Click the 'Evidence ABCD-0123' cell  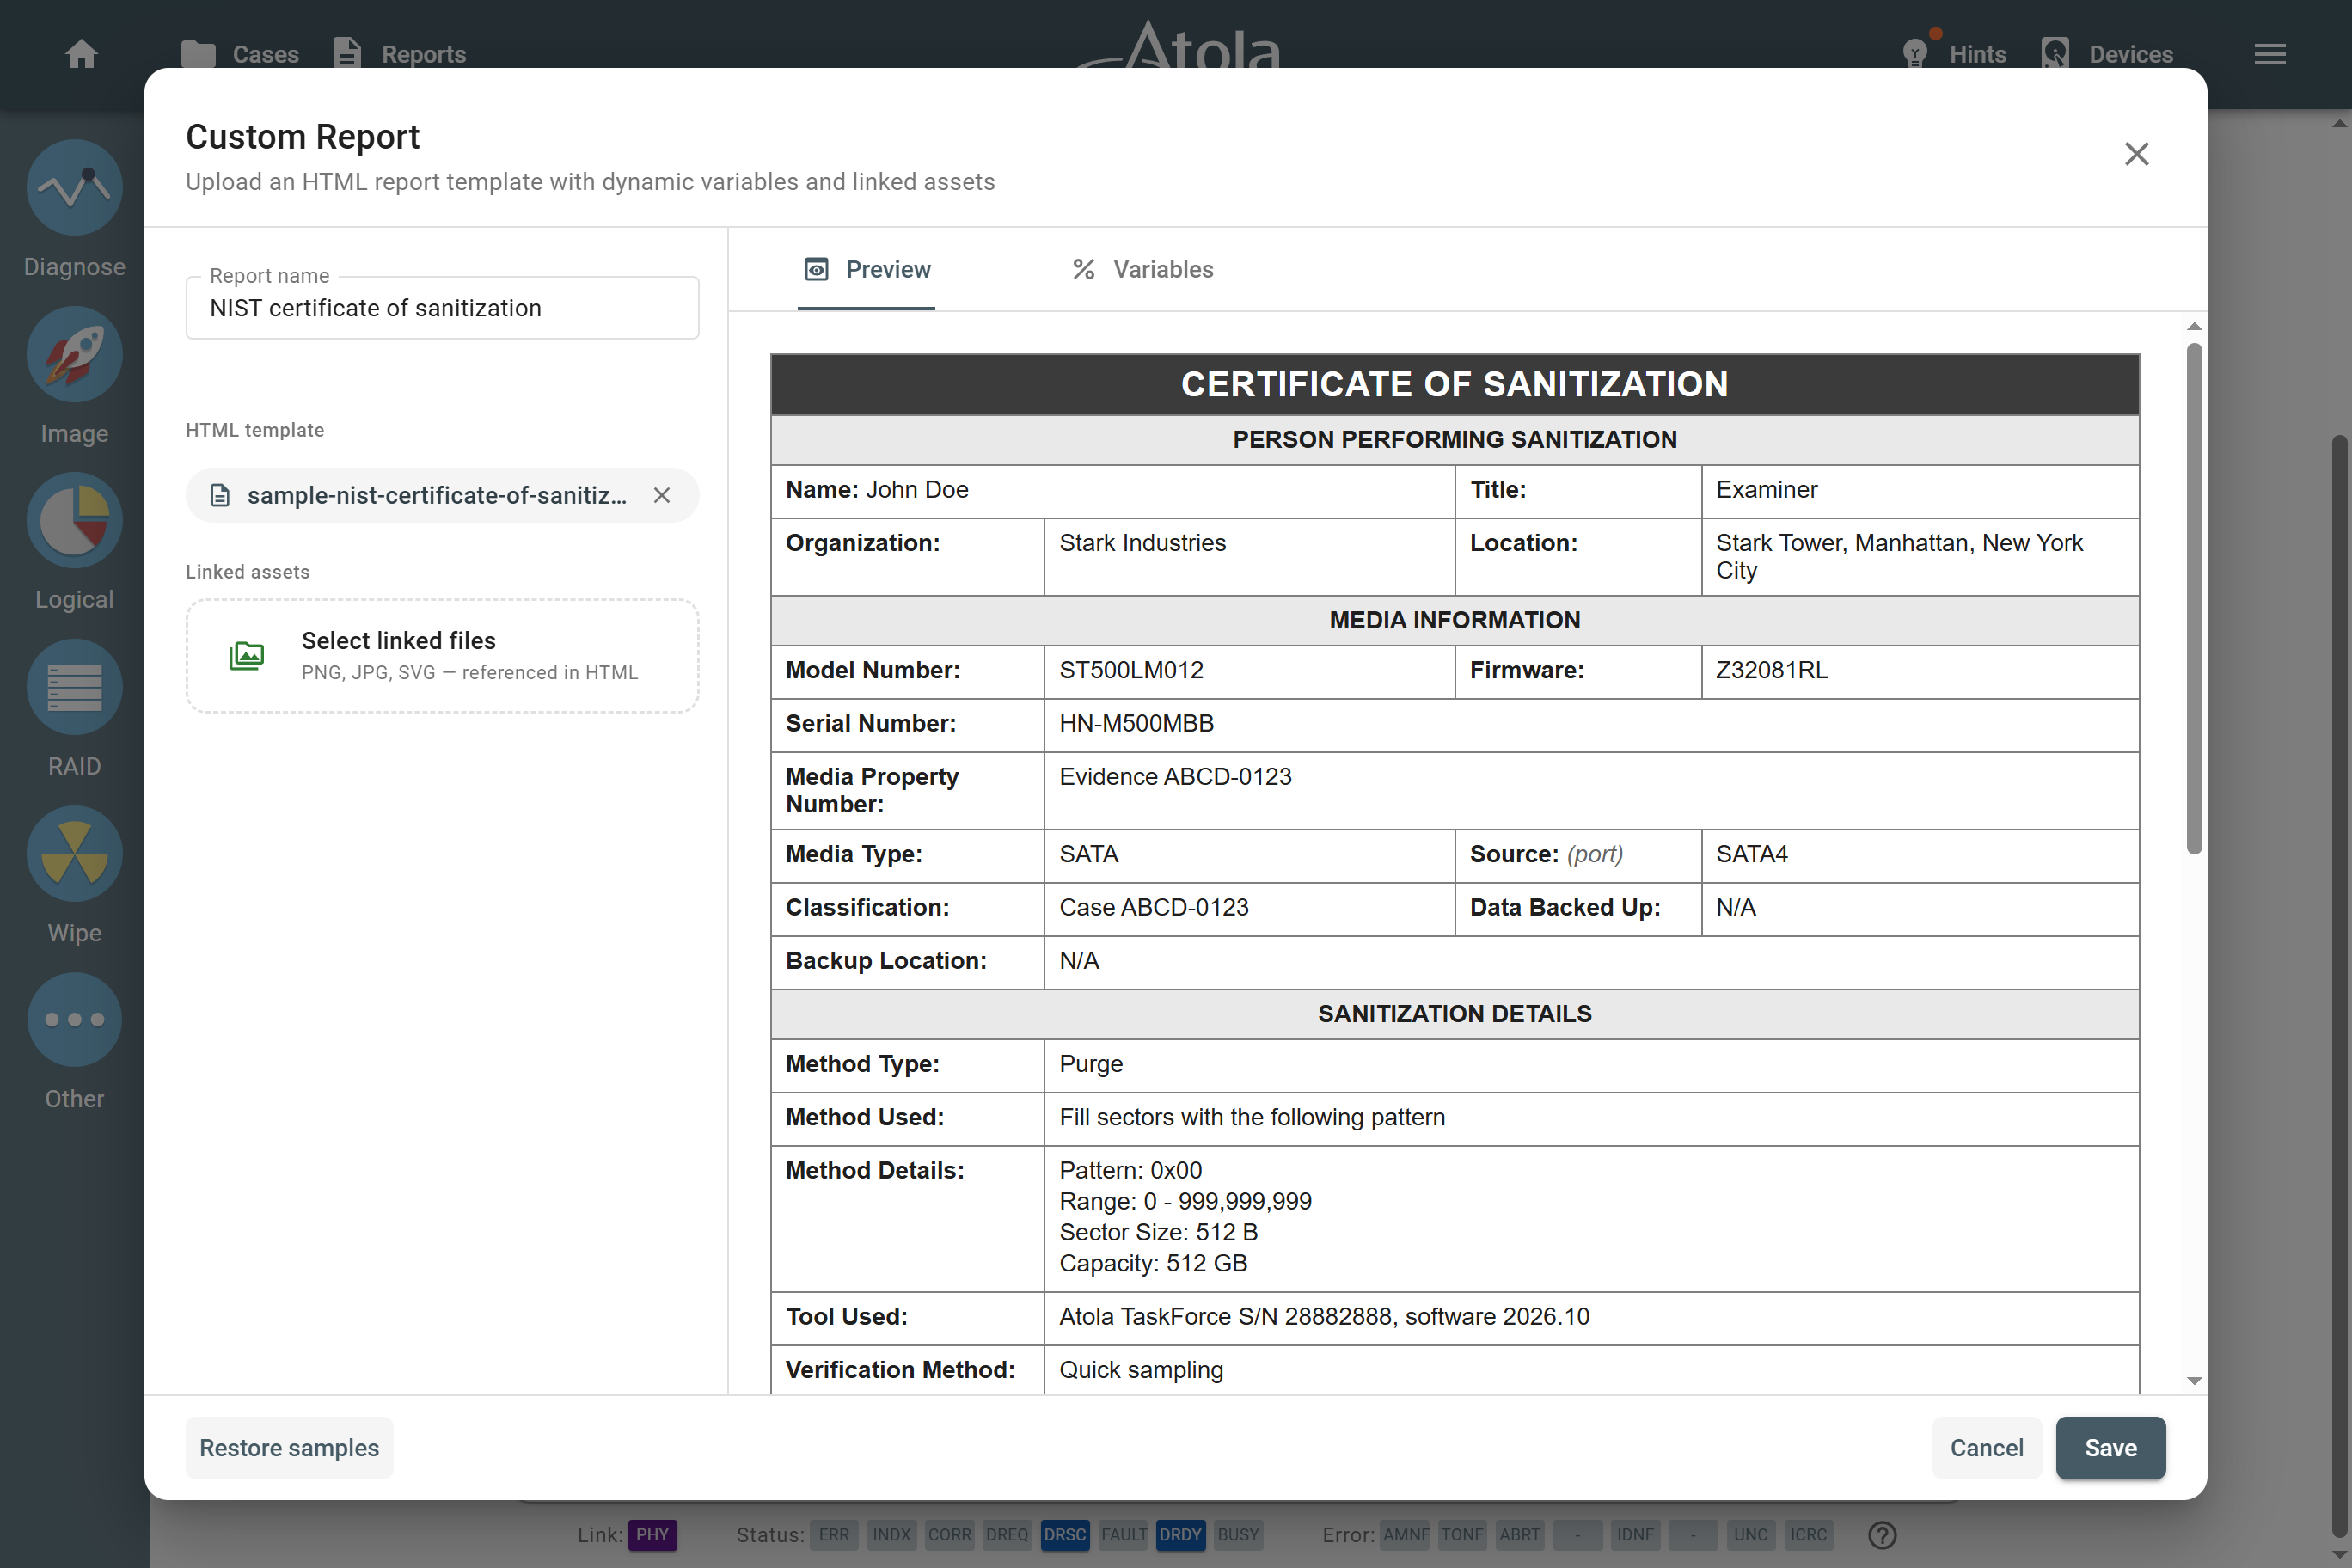click(x=1591, y=790)
